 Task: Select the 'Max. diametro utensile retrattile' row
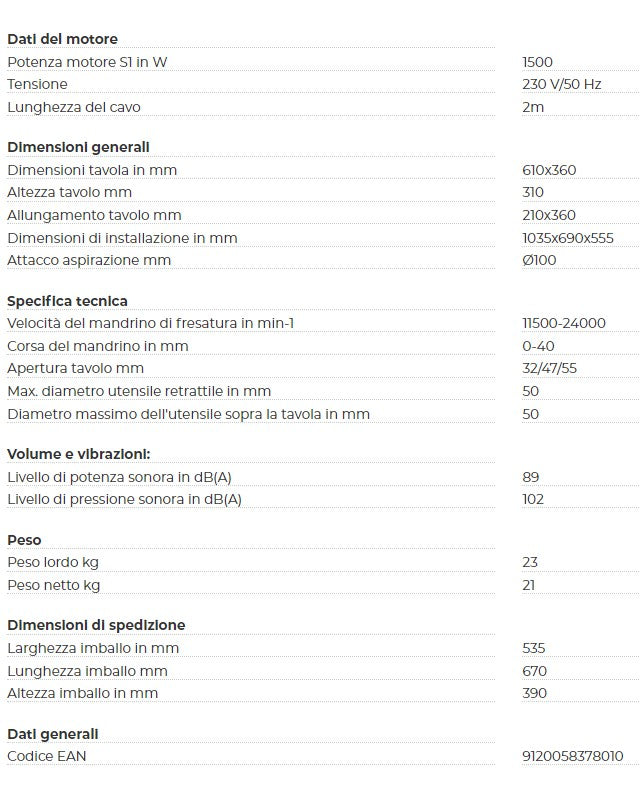click(x=323, y=391)
